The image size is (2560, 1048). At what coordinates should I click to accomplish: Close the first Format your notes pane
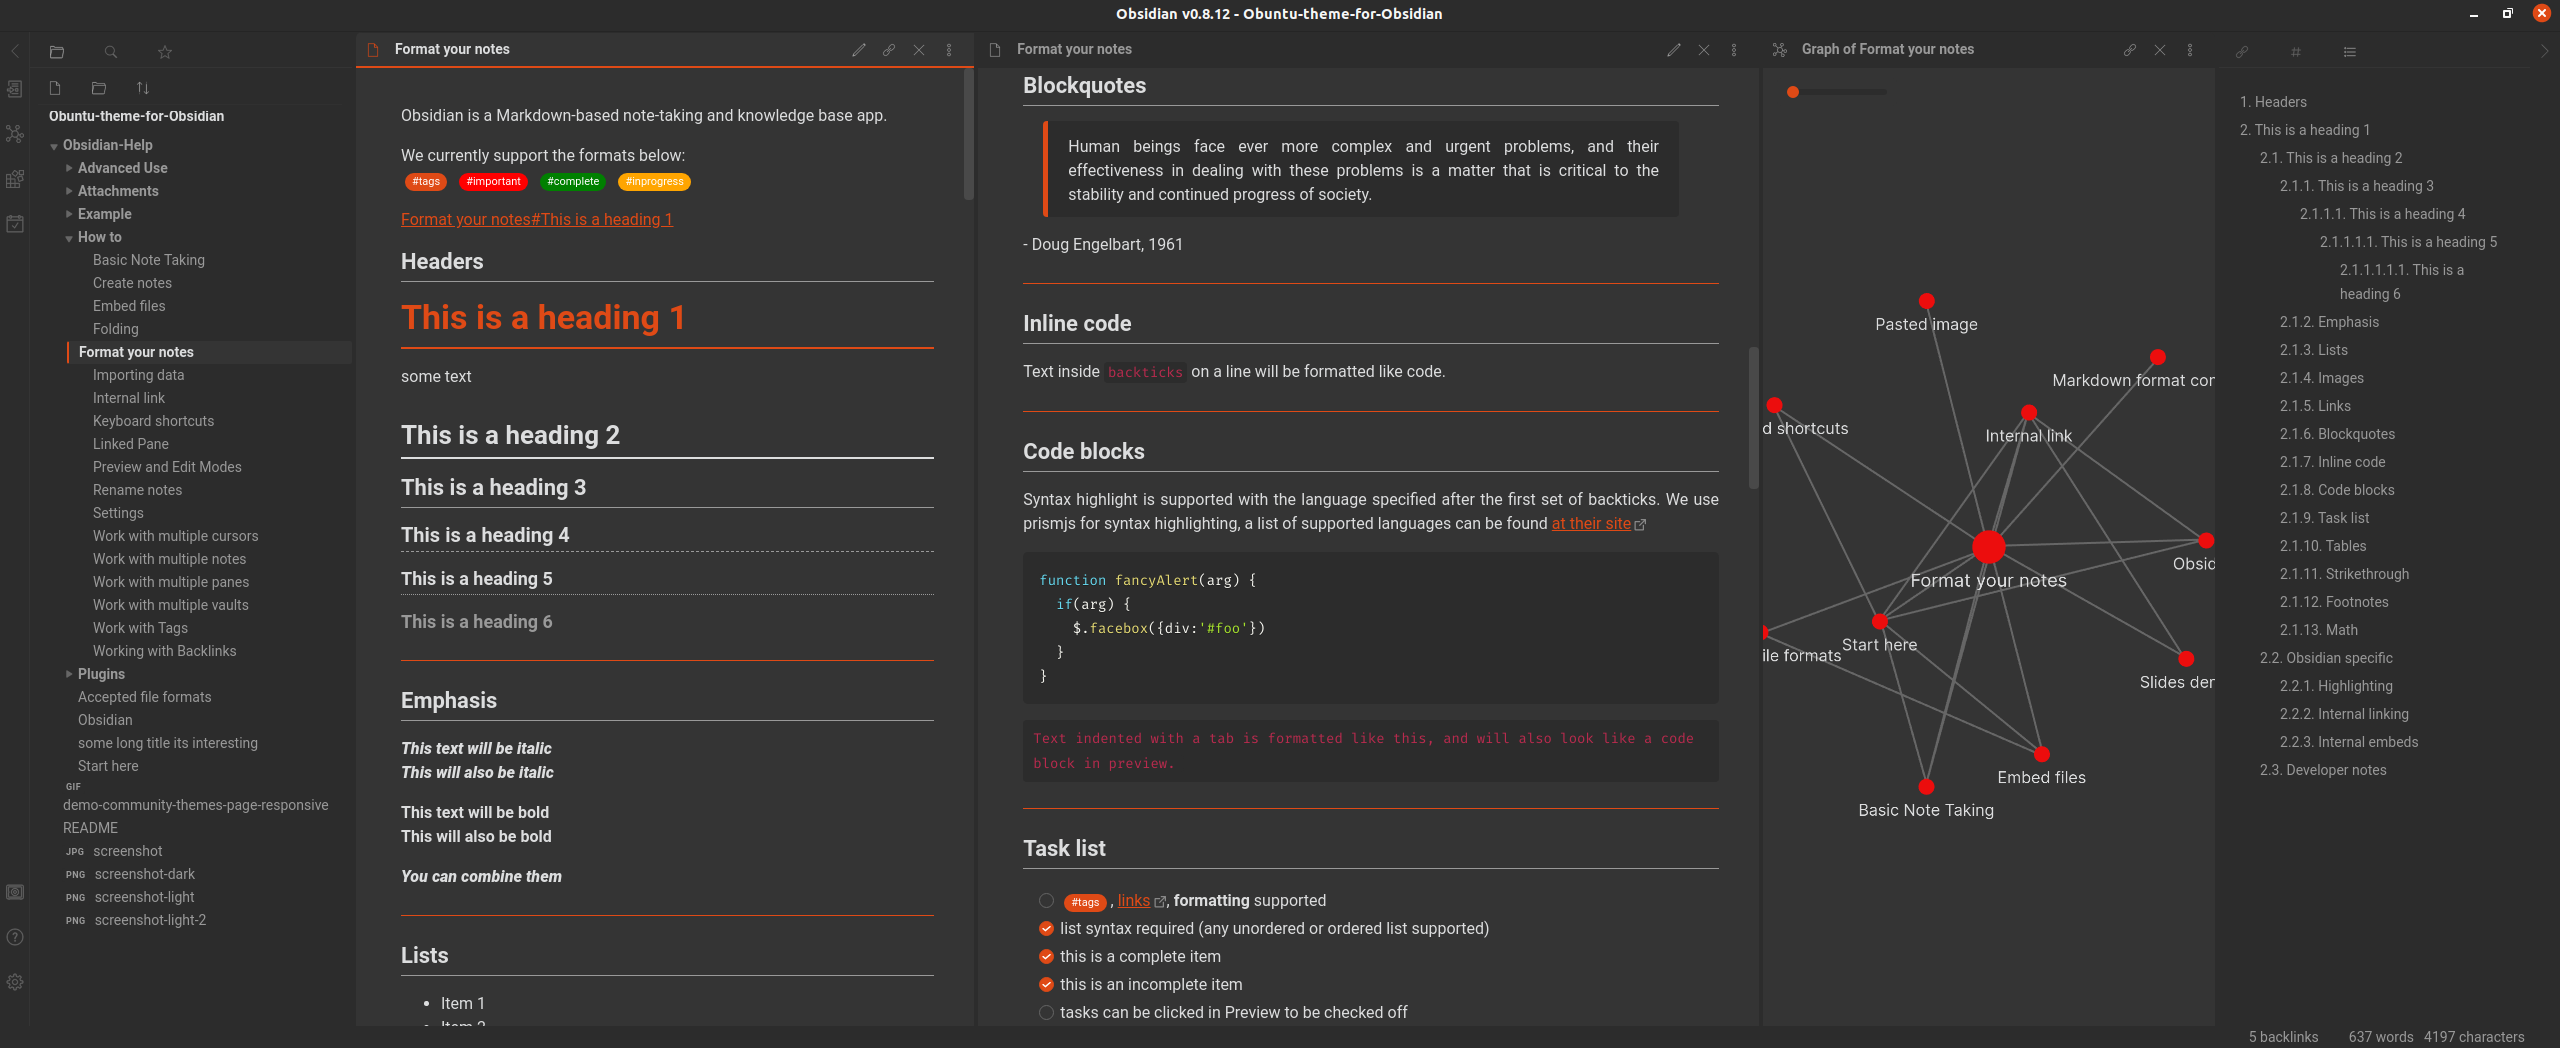919,50
